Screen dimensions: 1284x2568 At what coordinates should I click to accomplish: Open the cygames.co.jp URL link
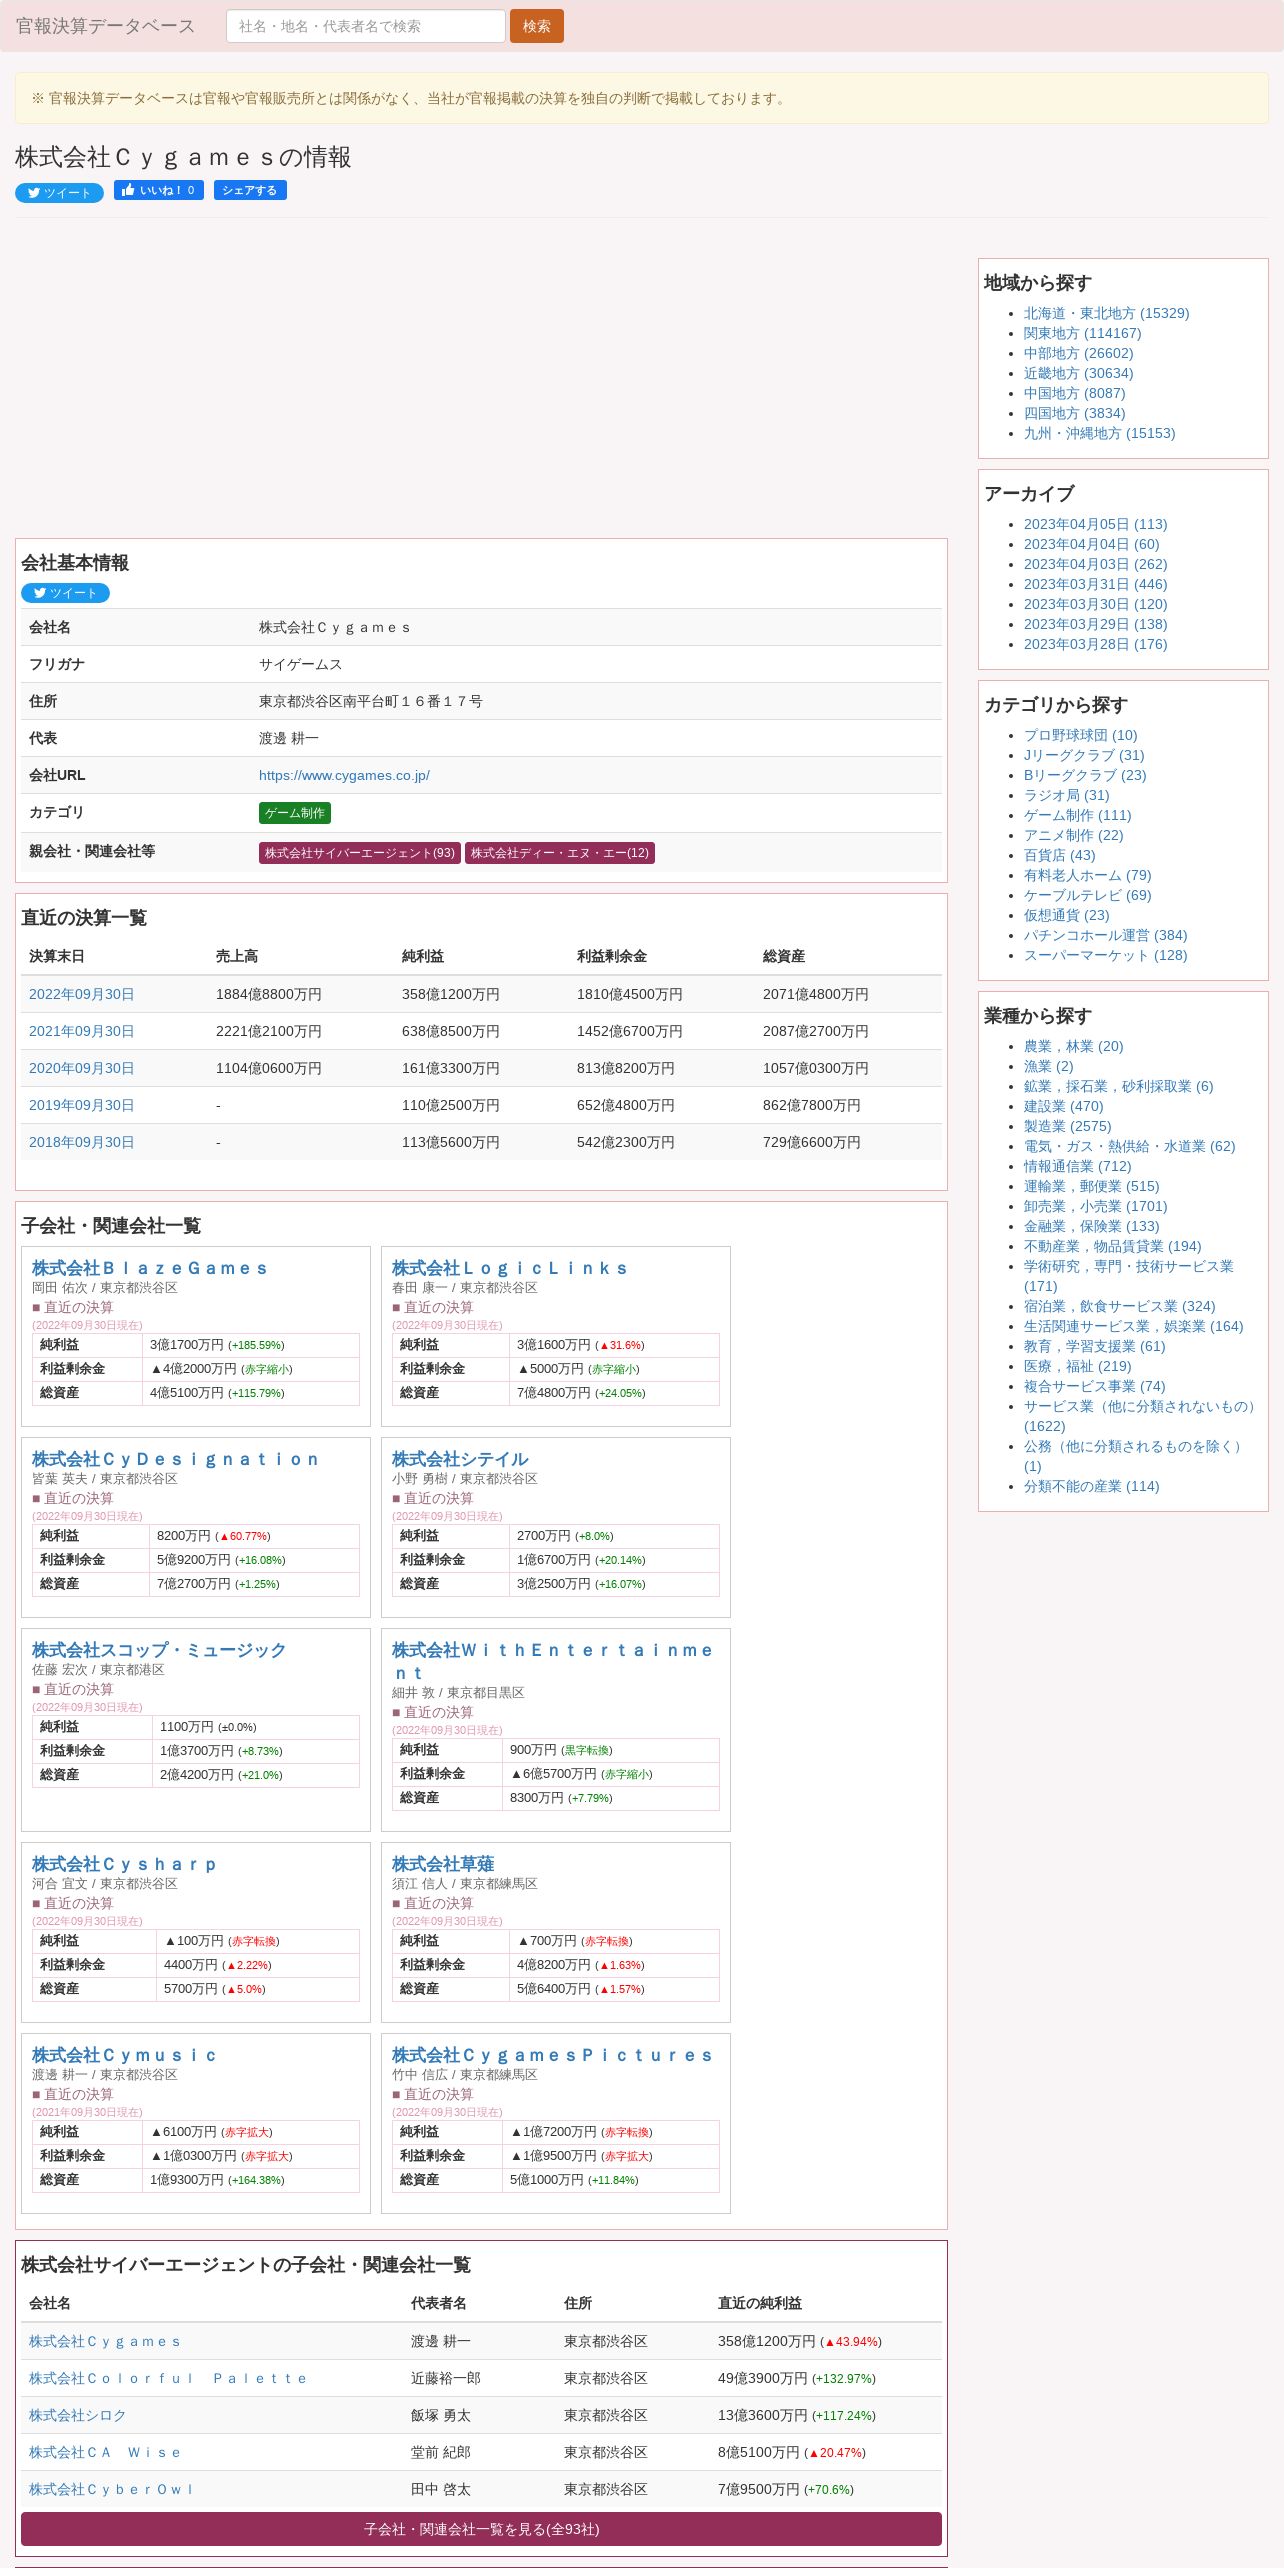(344, 775)
